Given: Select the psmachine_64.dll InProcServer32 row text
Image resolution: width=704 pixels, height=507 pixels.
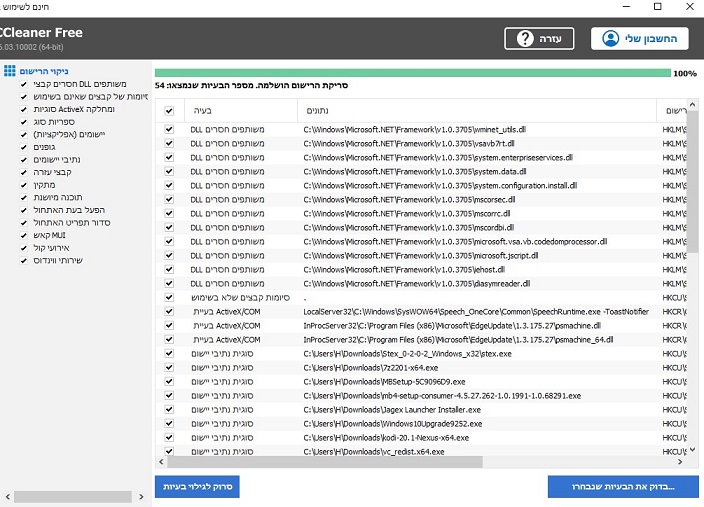Looking at the screenshot, I should (x=458, y=339).
